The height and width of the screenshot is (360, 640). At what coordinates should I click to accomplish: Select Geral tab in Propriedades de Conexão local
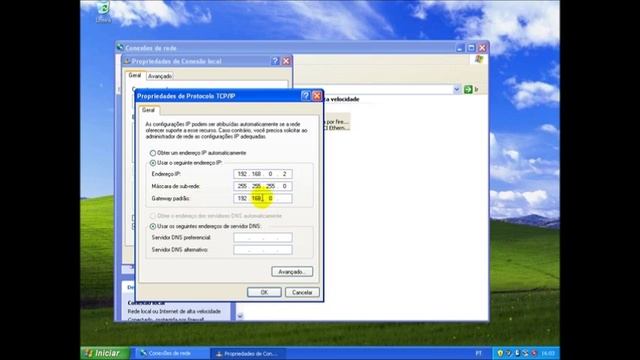pos(135,76)
